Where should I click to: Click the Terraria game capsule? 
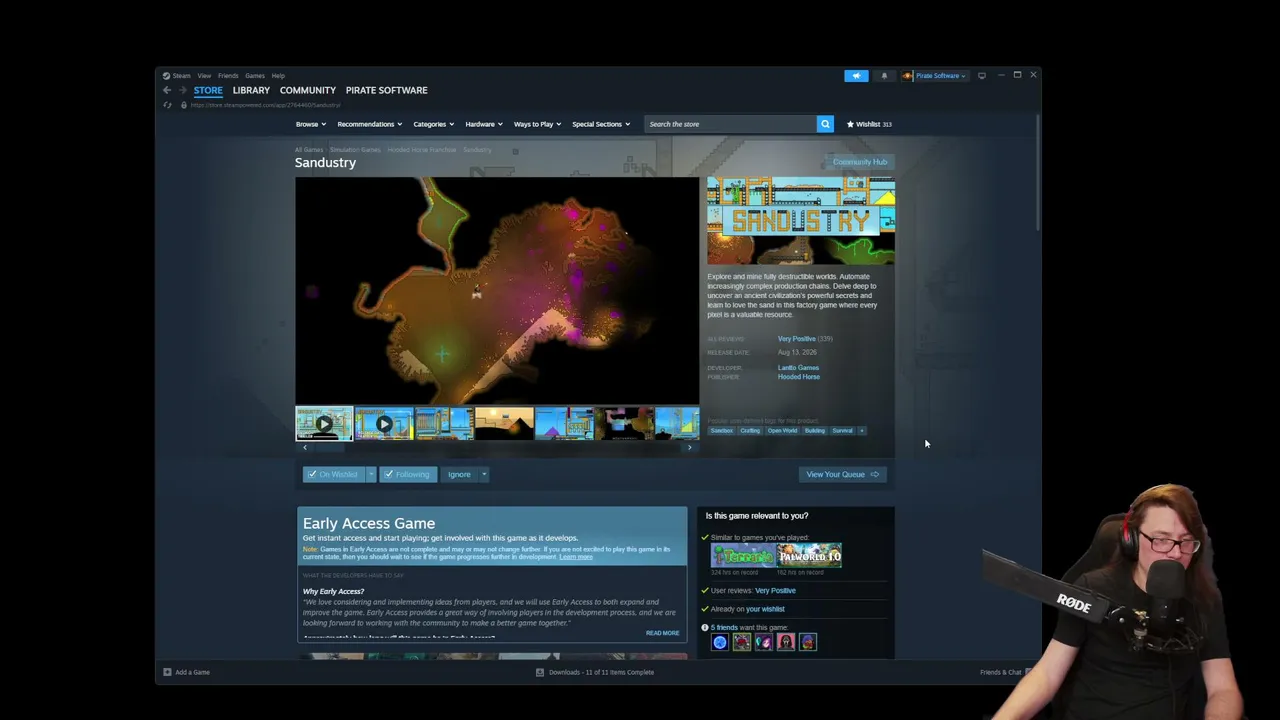click(x=743, y=555)
